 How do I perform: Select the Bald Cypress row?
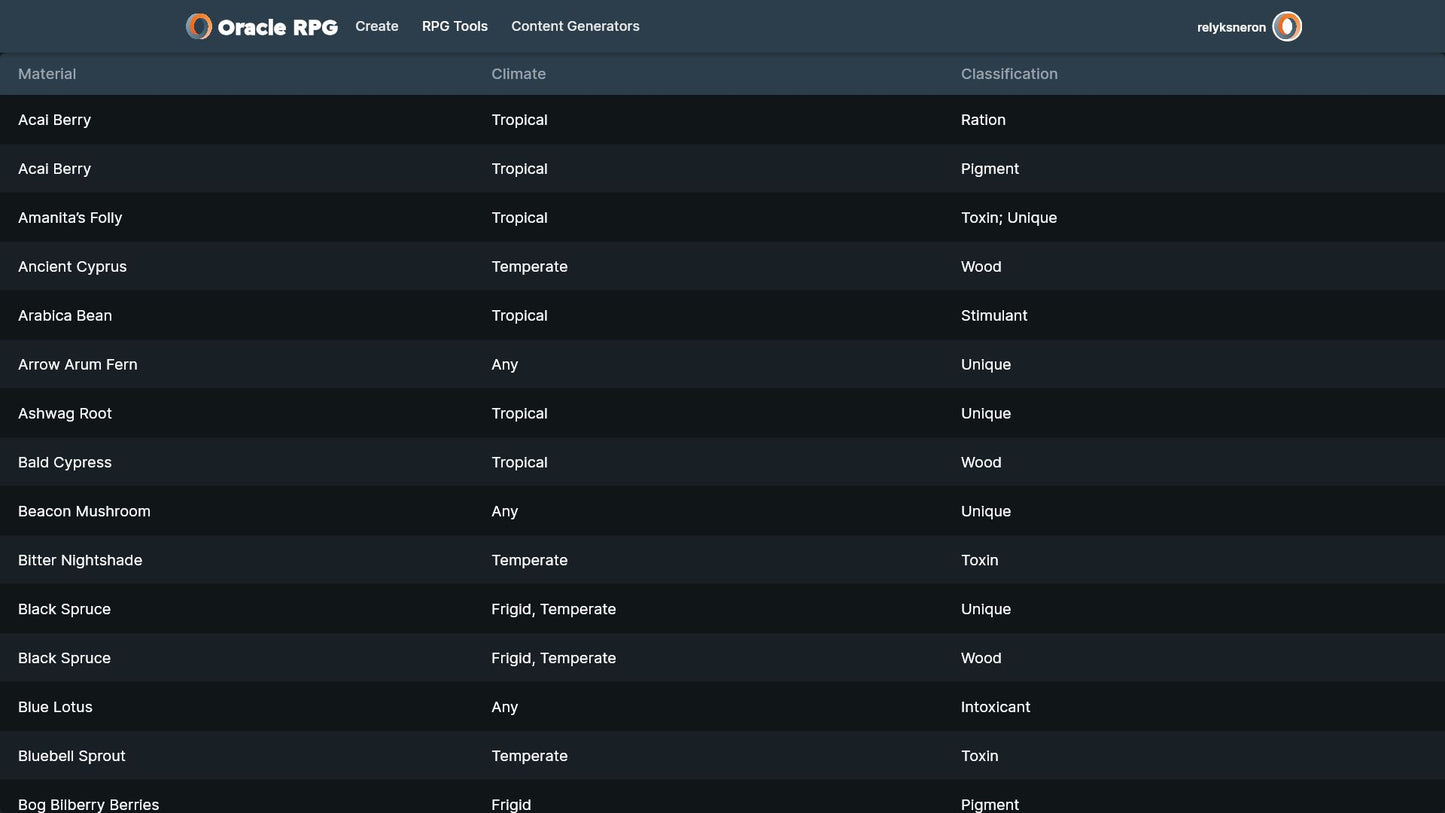tap(65, 463)
